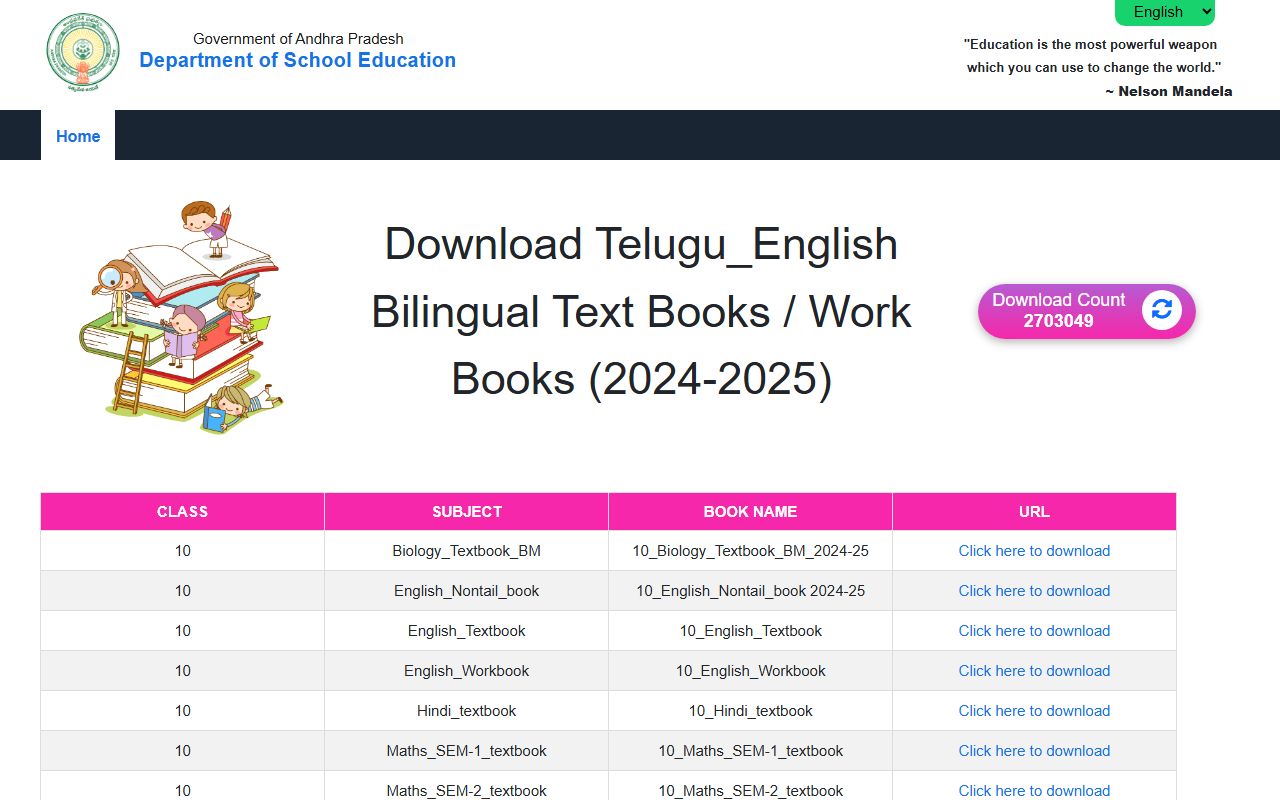Download the Maths_SEM-2_textbook
Image resolution: width=1280 pixels, height=800 pixels.
pos(1034,791)
